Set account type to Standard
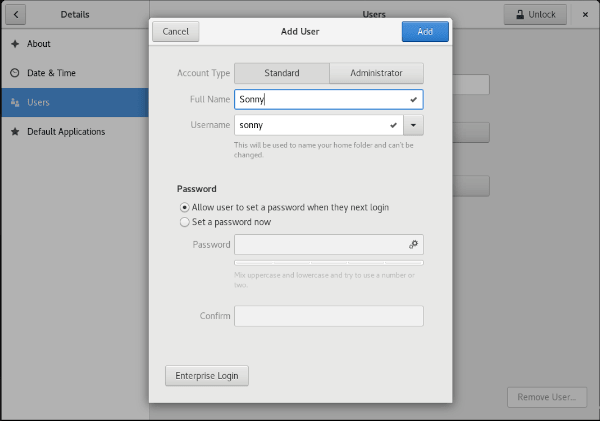The width and height of the screenshot is (600, 421). [x=281, y=73]
